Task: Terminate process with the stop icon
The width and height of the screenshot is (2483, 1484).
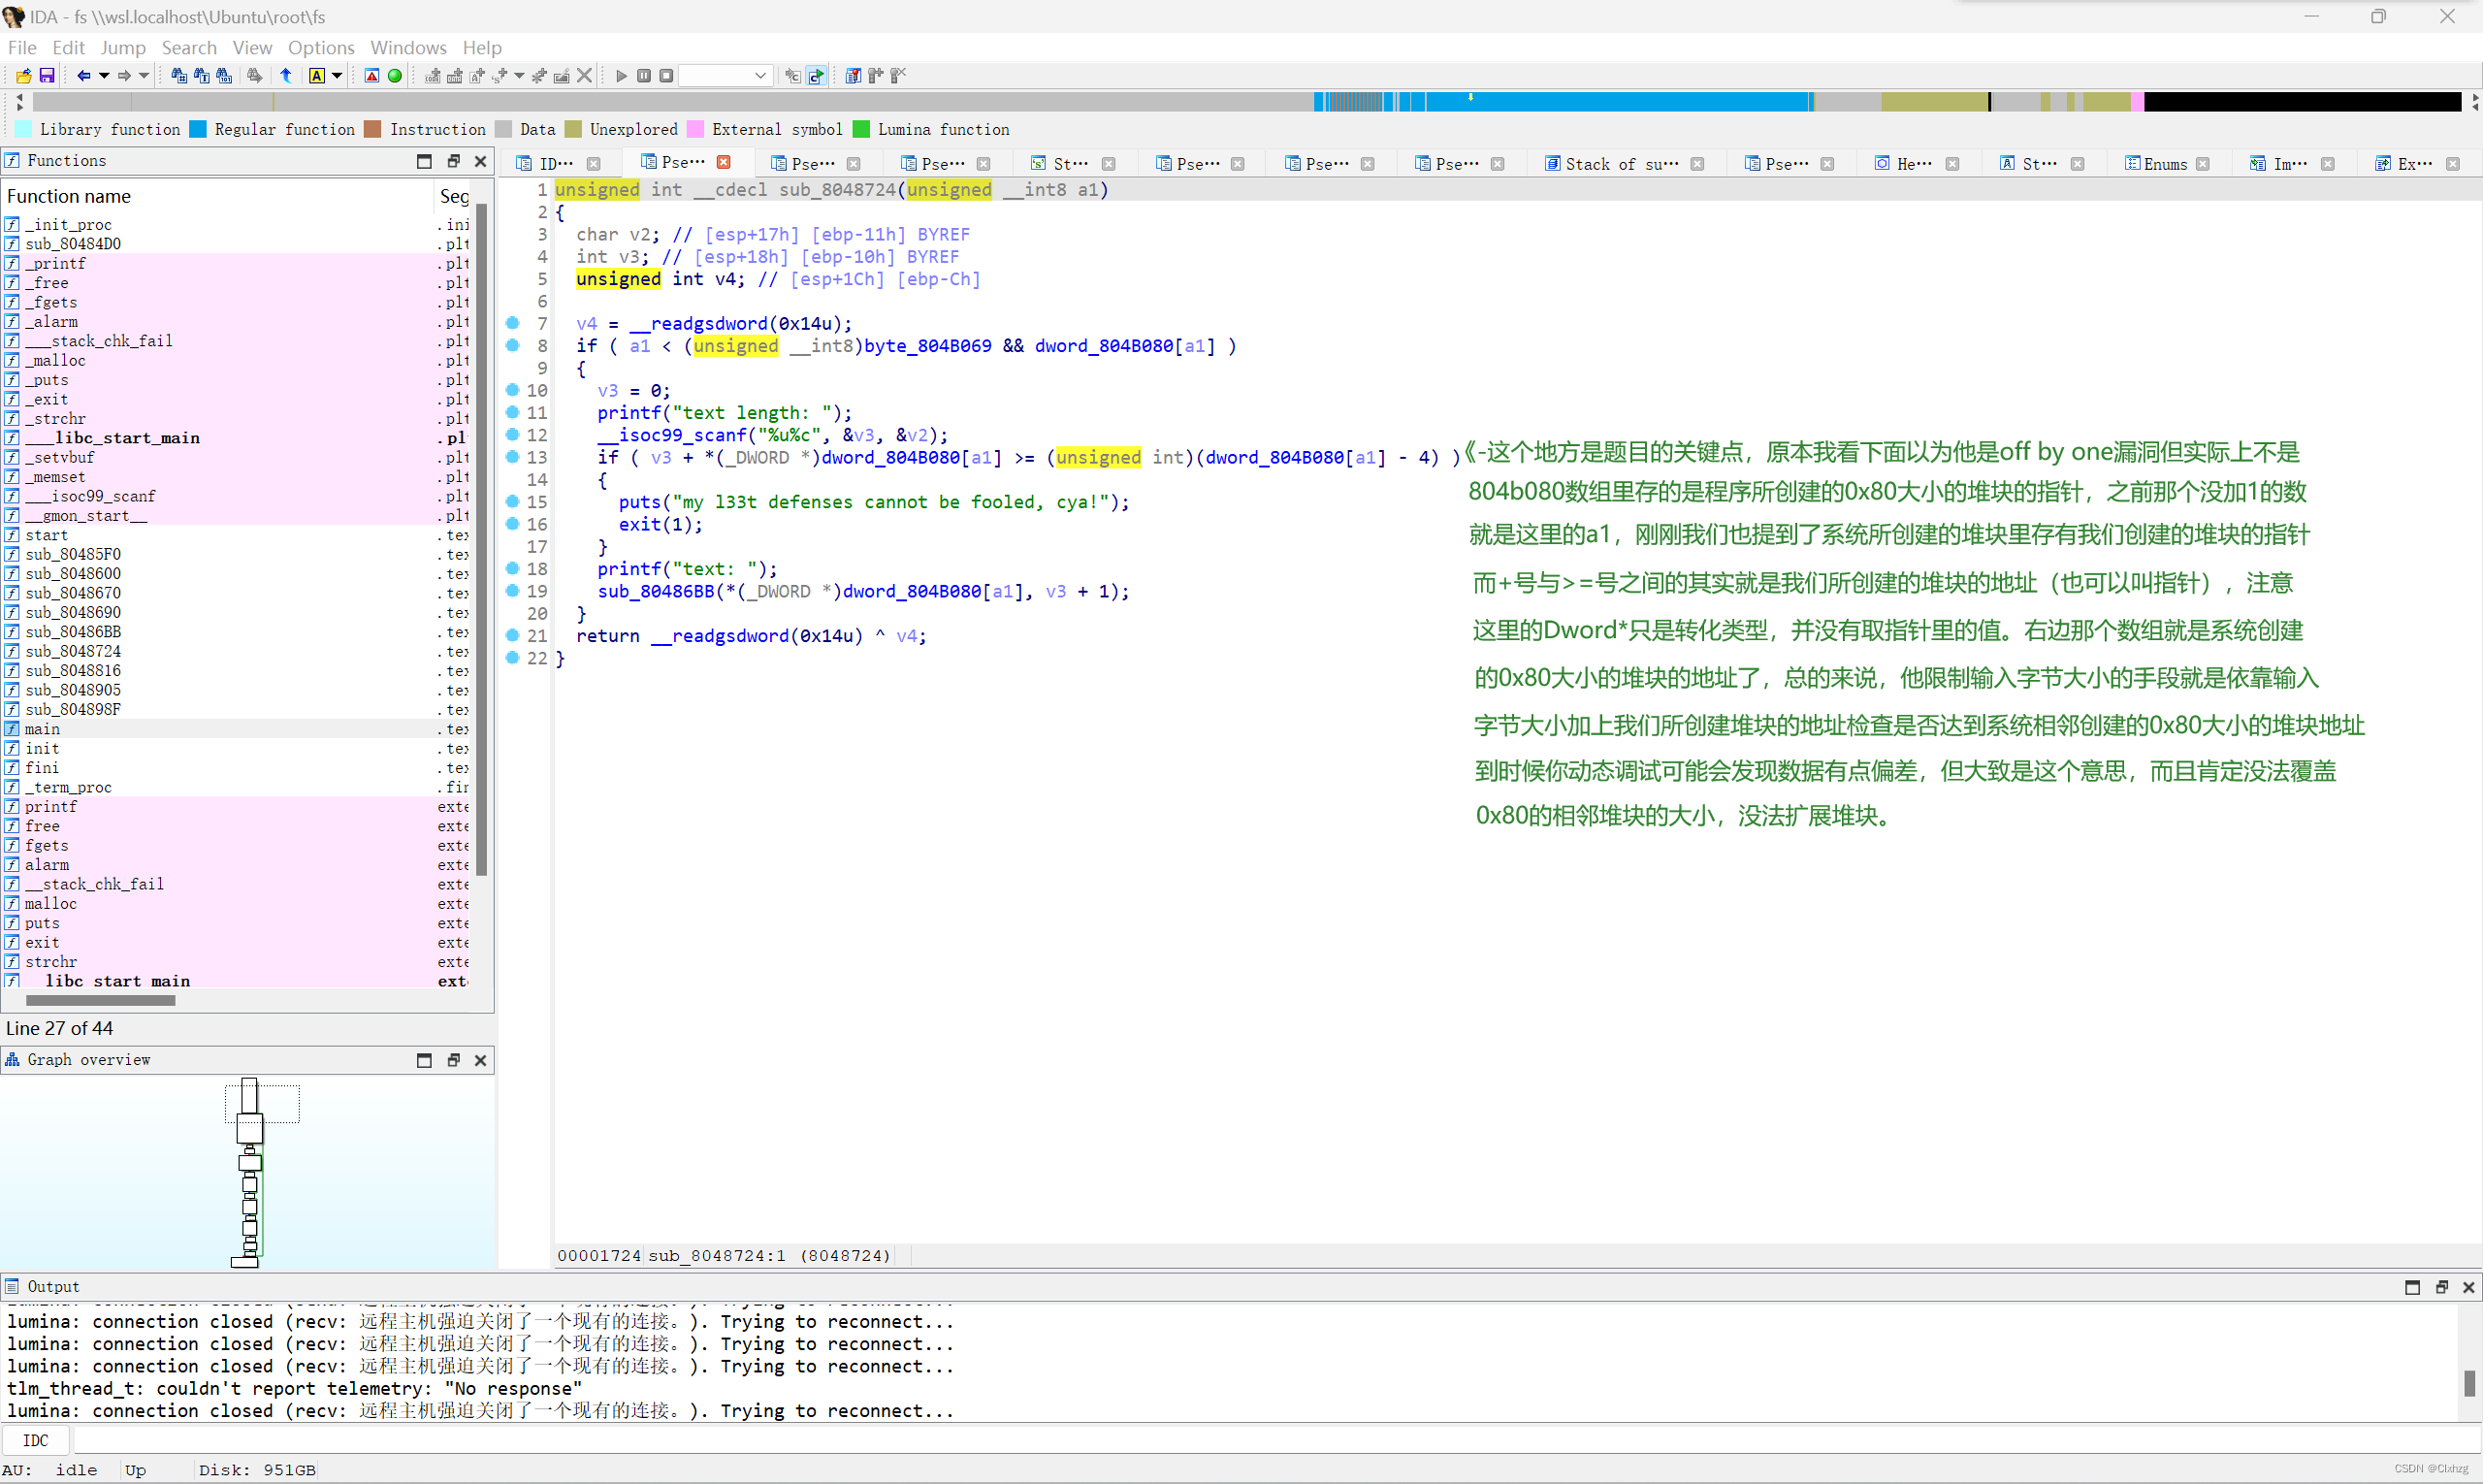Action: click(666, 75)
